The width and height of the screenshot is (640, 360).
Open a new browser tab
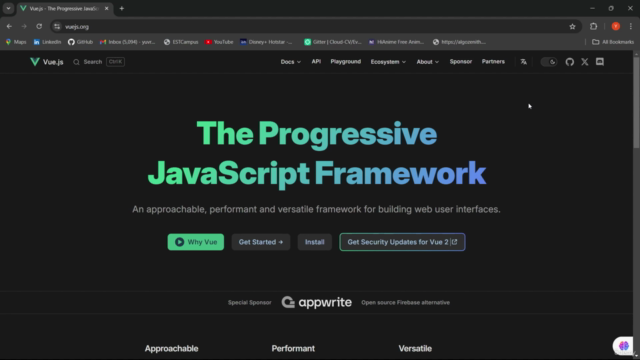(122, 8)
